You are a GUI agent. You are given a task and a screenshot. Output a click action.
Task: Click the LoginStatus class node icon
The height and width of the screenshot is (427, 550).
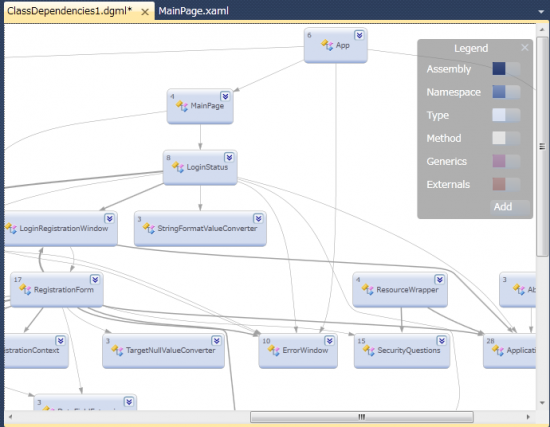(178, 167)
